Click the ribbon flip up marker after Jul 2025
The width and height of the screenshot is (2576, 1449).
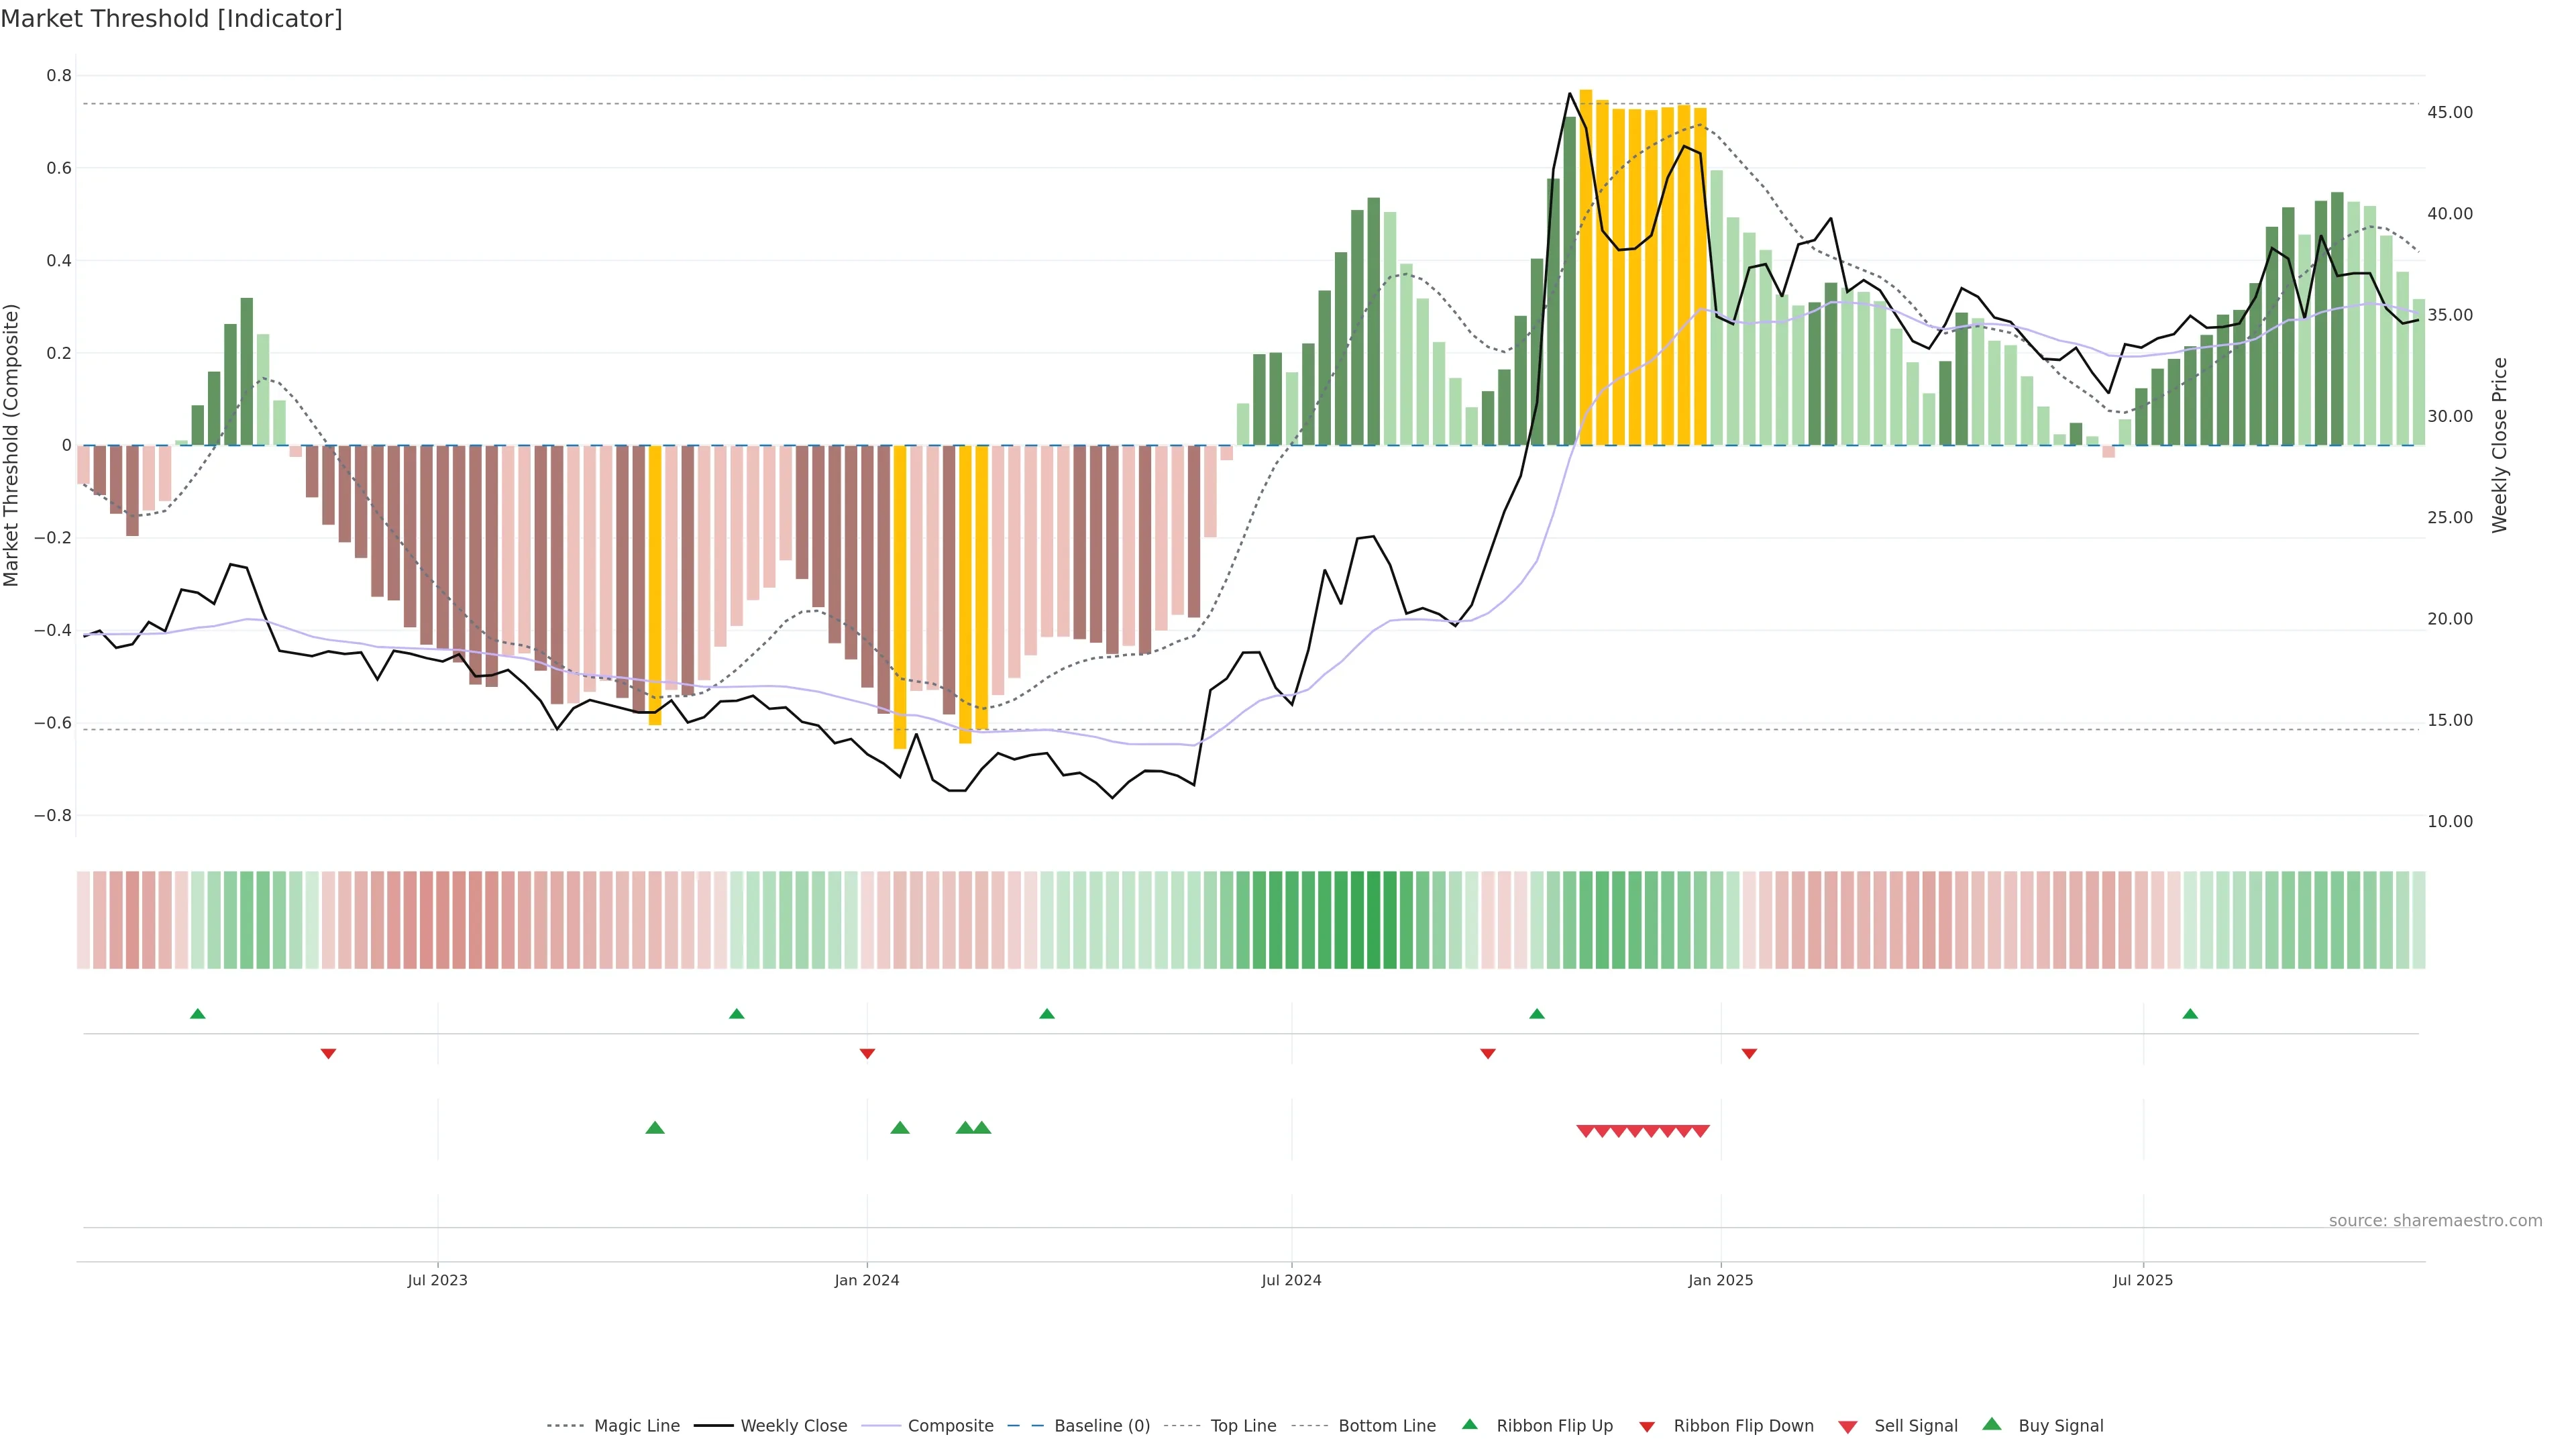click(x=2190, y=1014)
